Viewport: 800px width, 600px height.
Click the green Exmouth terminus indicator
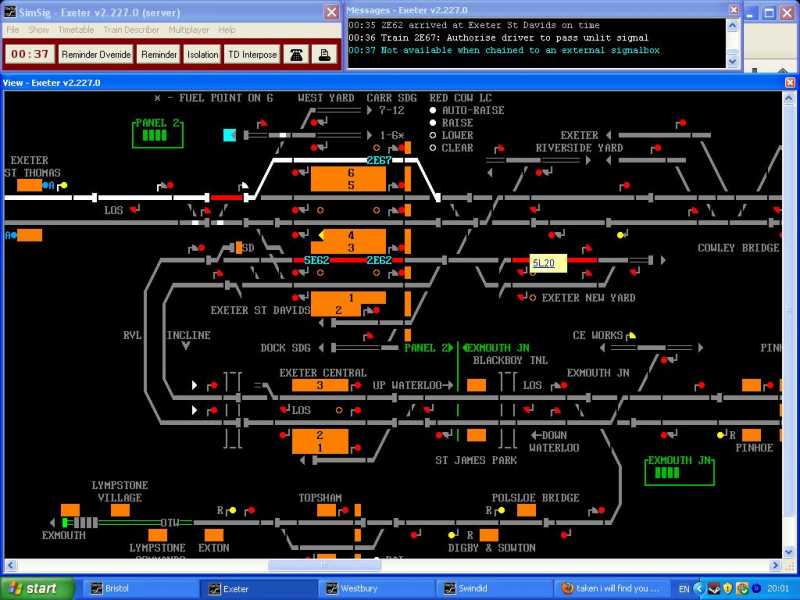65,522
